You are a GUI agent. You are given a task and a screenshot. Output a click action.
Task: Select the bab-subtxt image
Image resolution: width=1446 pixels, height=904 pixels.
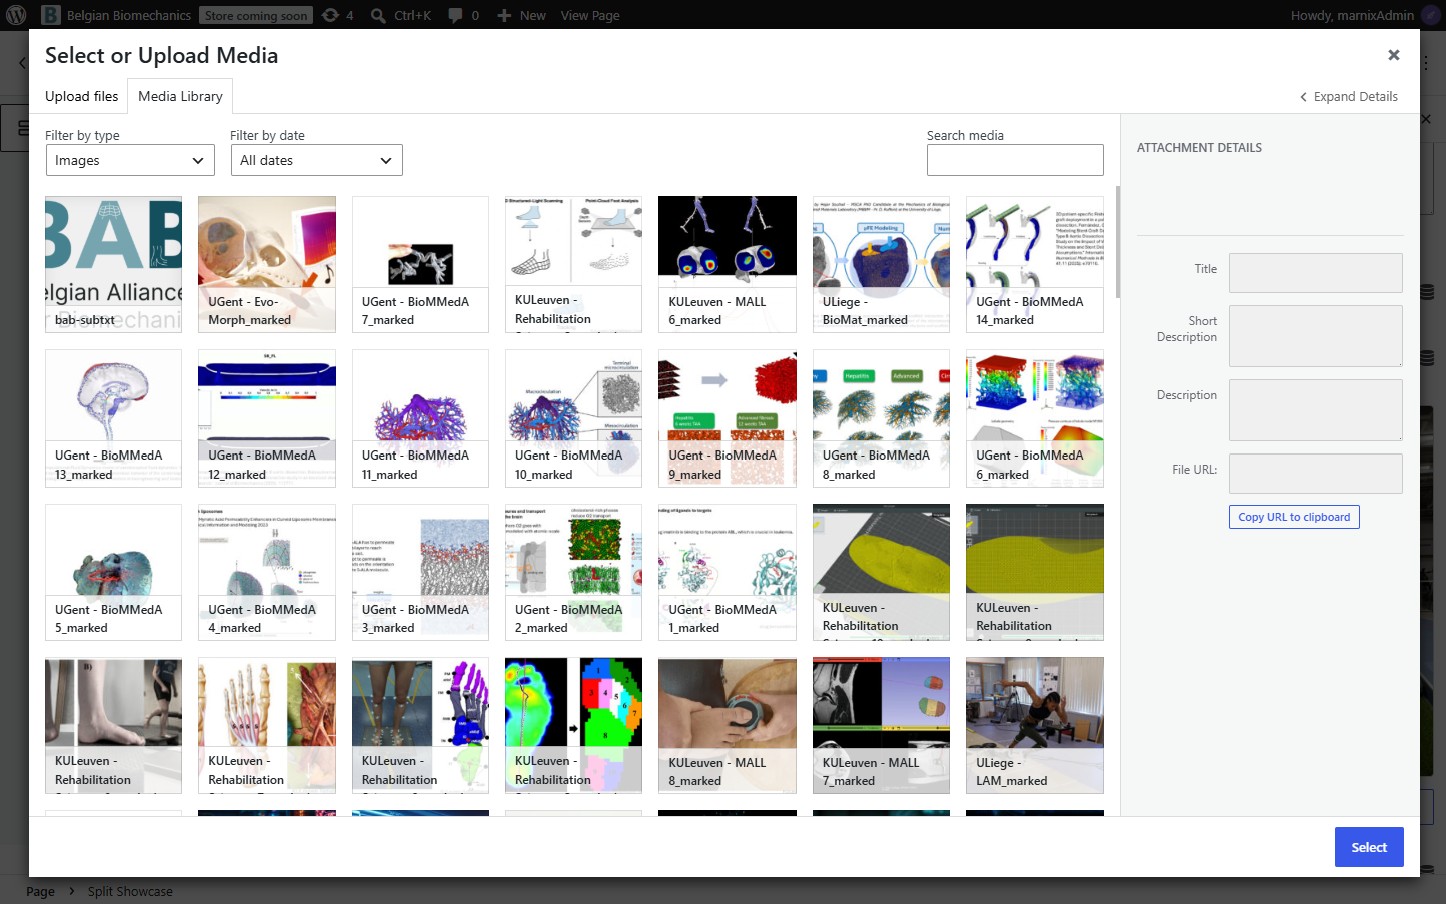pos(114,264)
